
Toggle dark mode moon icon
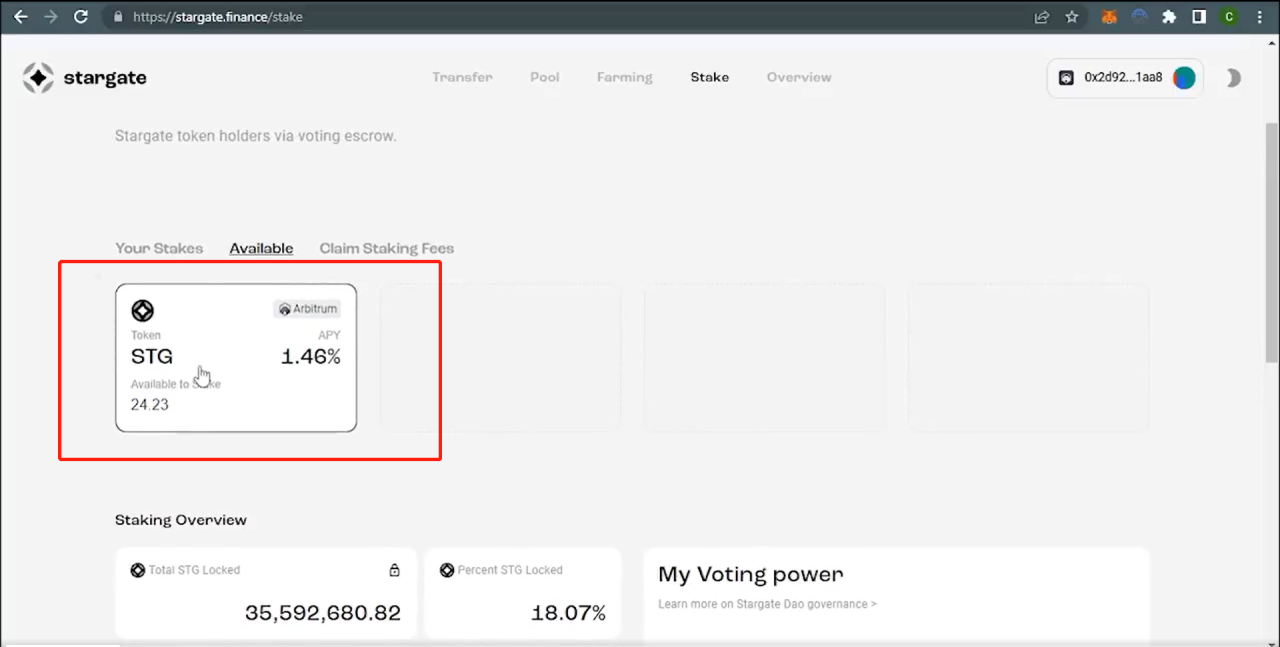tap(1234, 78)
